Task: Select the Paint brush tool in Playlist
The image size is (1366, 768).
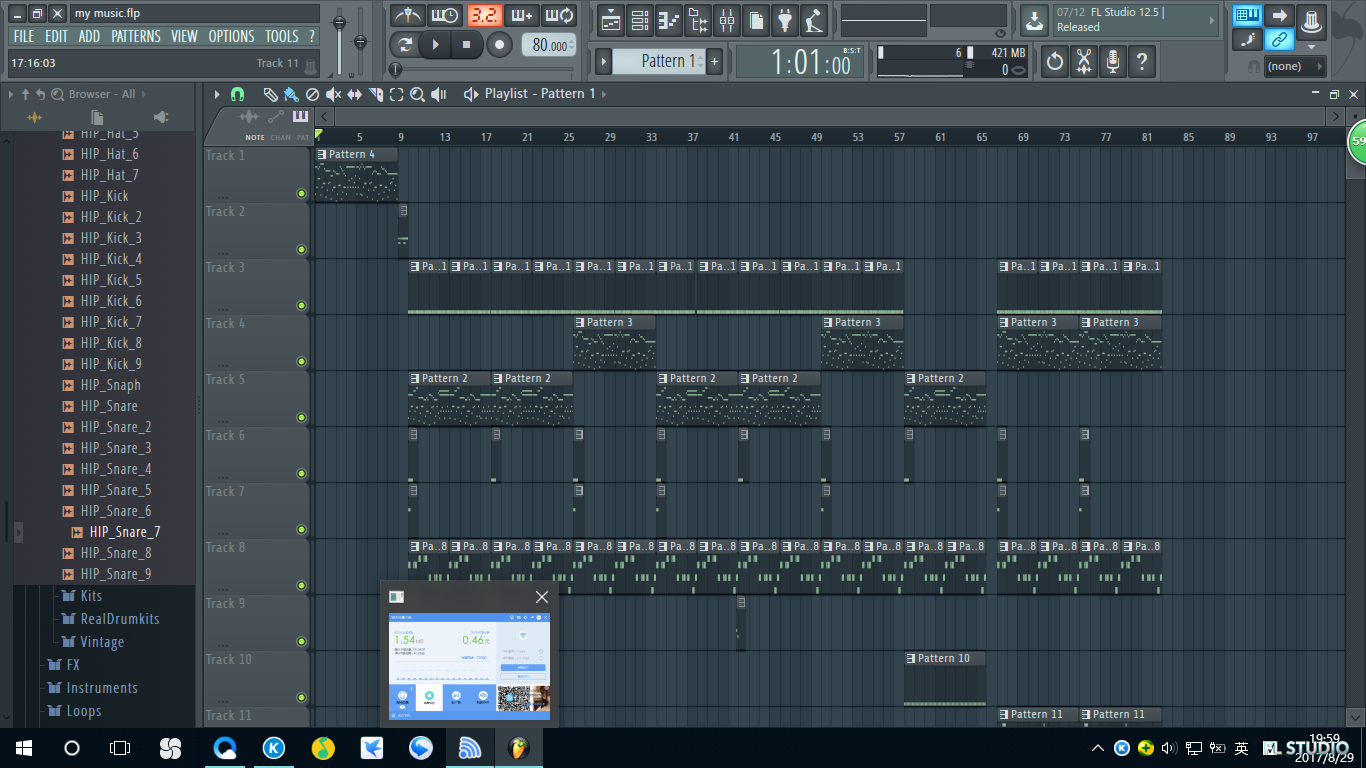Action: [x=291, y=94]
